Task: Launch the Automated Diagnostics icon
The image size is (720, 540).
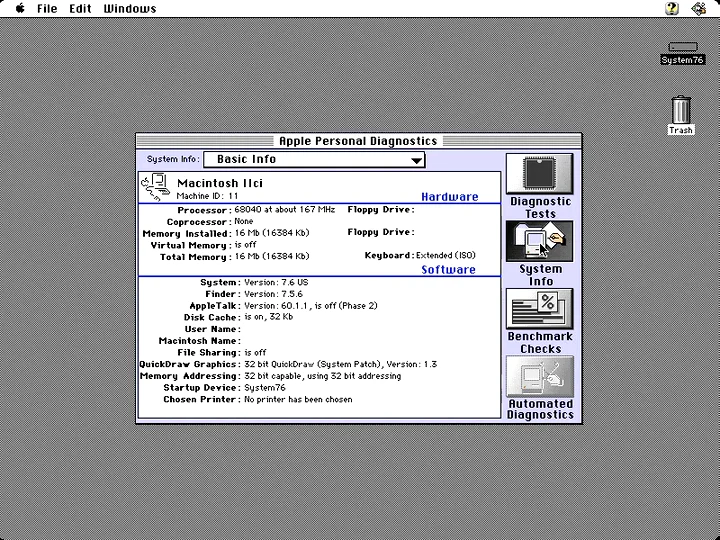Action: tap(540, 376)
